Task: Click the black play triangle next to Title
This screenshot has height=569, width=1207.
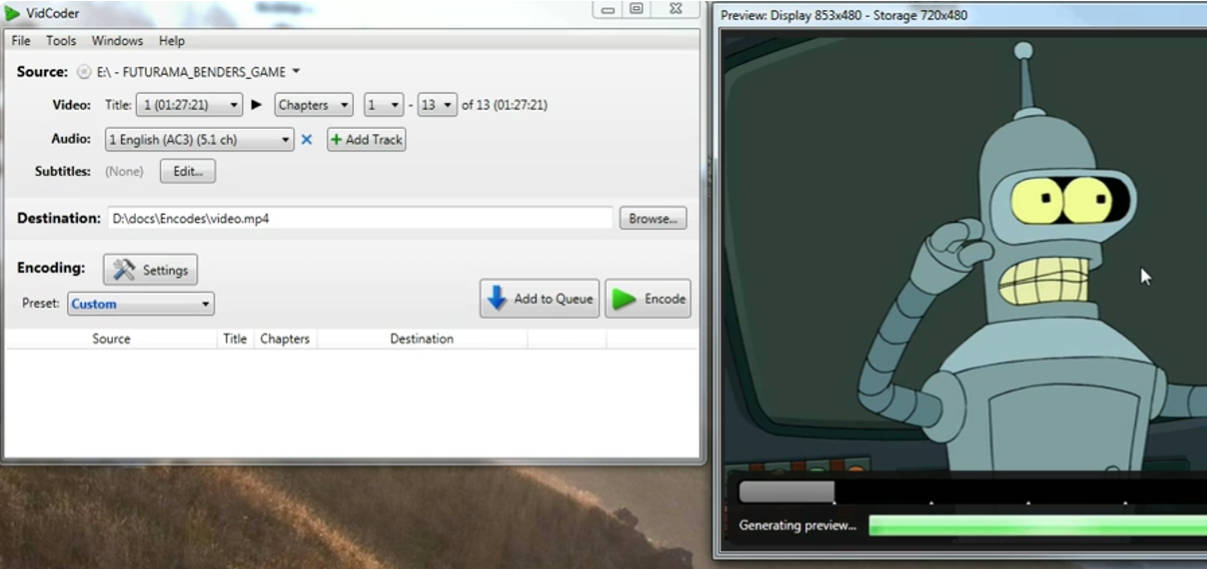Action: 256,105
